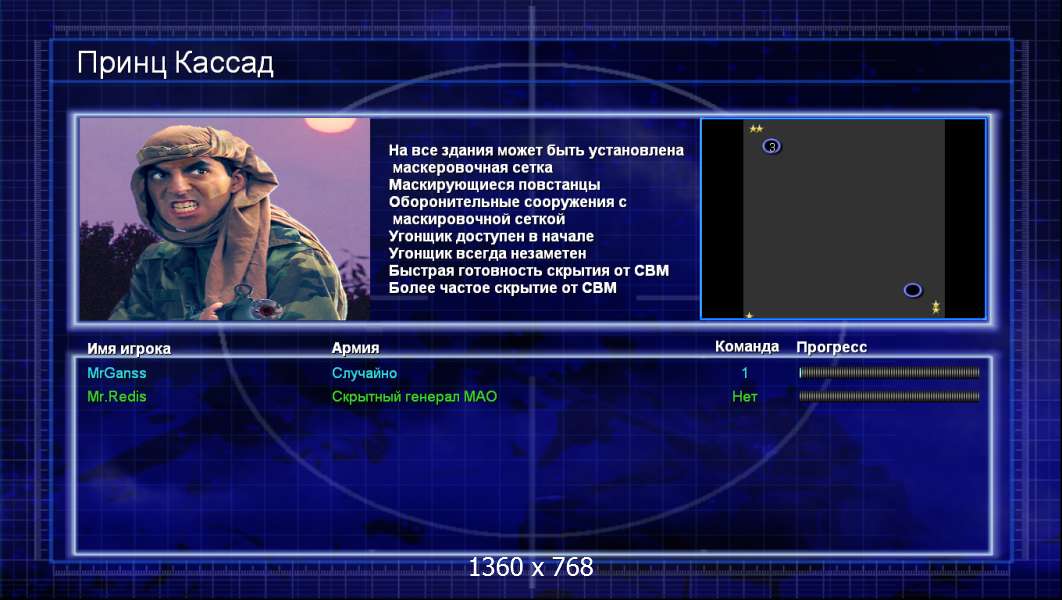Click the 'Имя игрока' column header

coord(129,349)
